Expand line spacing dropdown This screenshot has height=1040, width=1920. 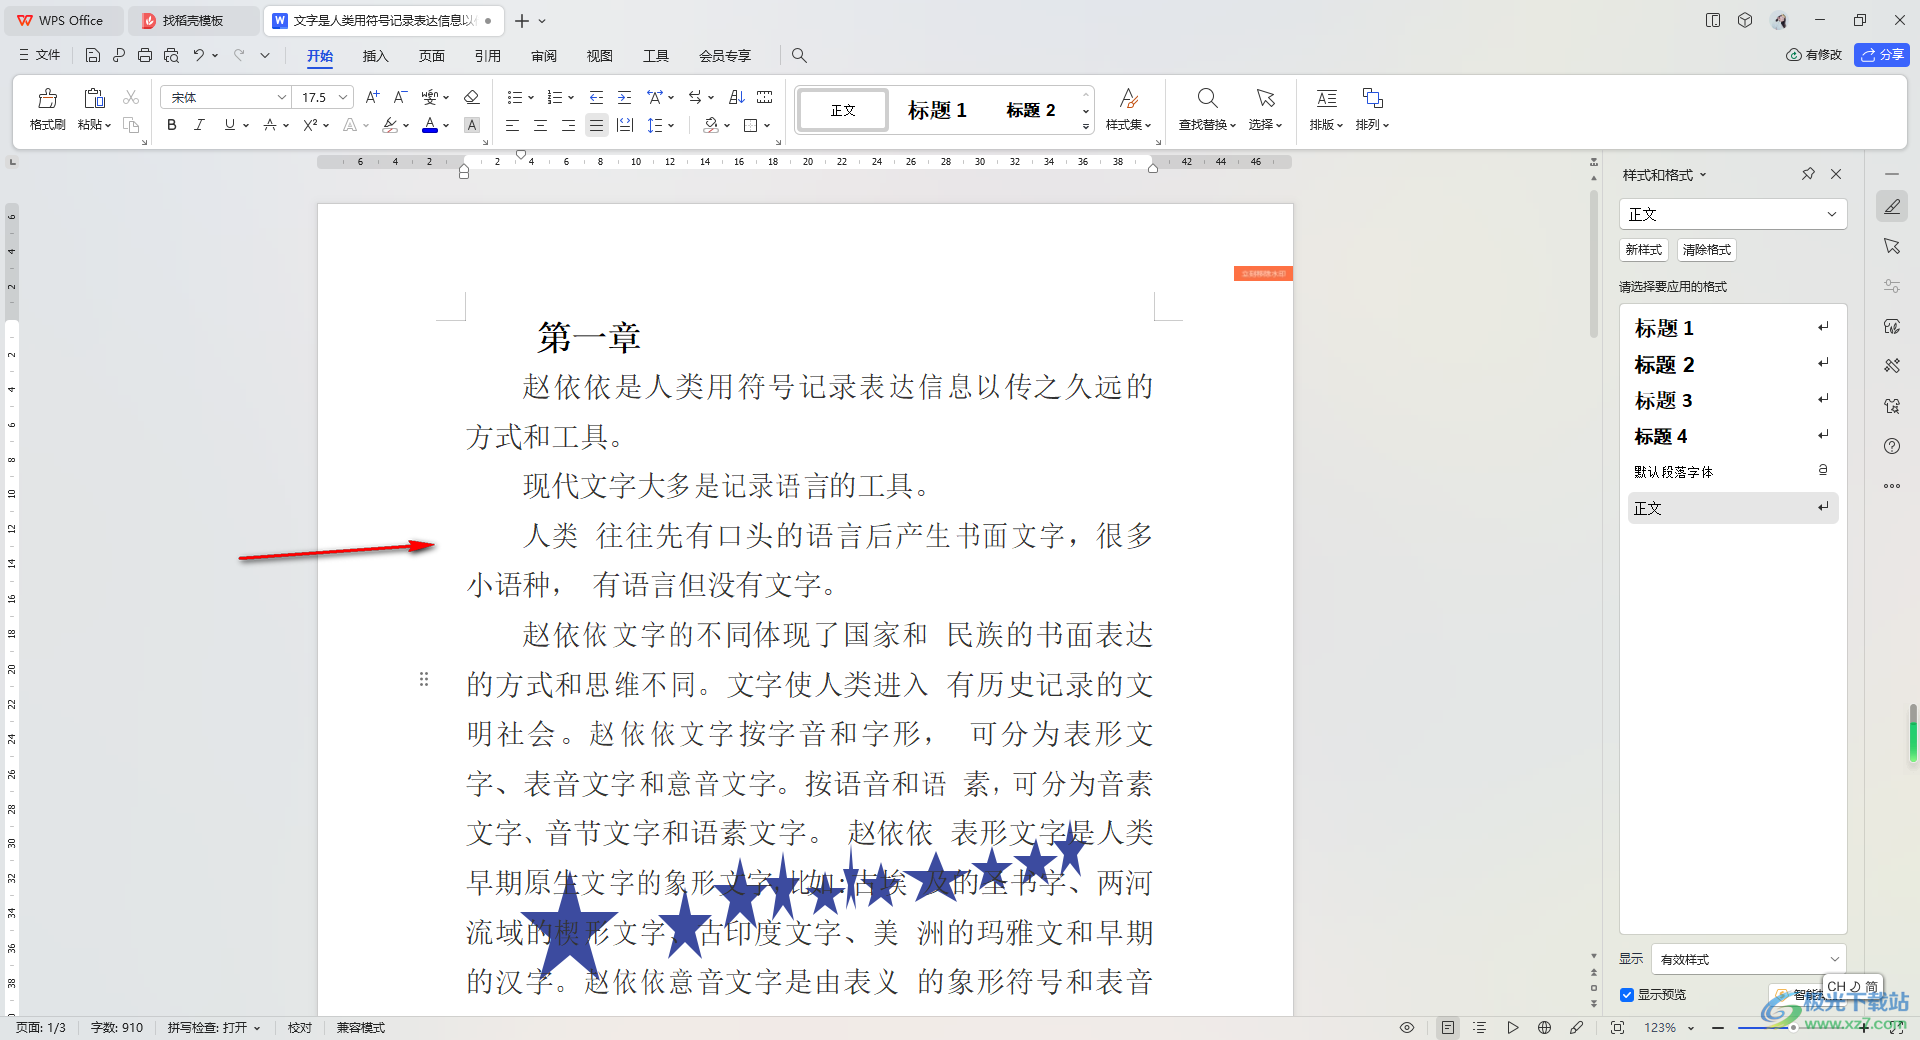(671, 125)
